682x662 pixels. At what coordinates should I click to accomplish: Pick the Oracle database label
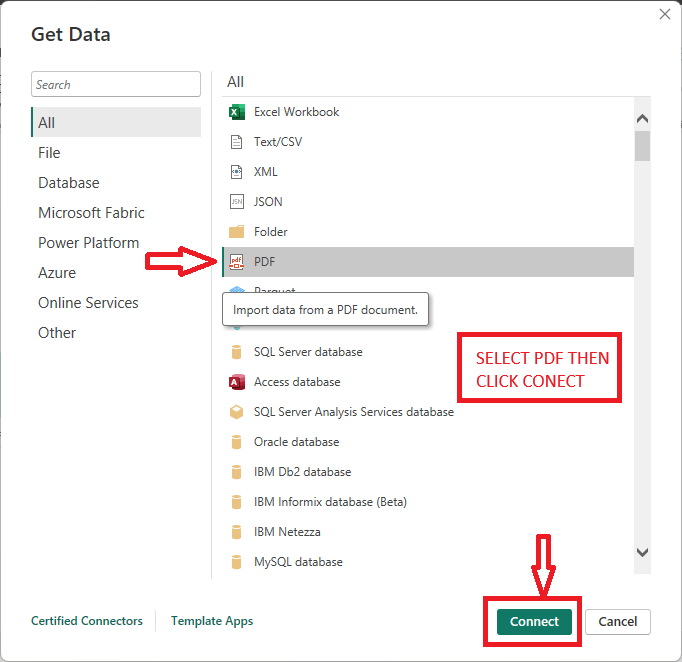pyautogui.click(x=297, y=442)
